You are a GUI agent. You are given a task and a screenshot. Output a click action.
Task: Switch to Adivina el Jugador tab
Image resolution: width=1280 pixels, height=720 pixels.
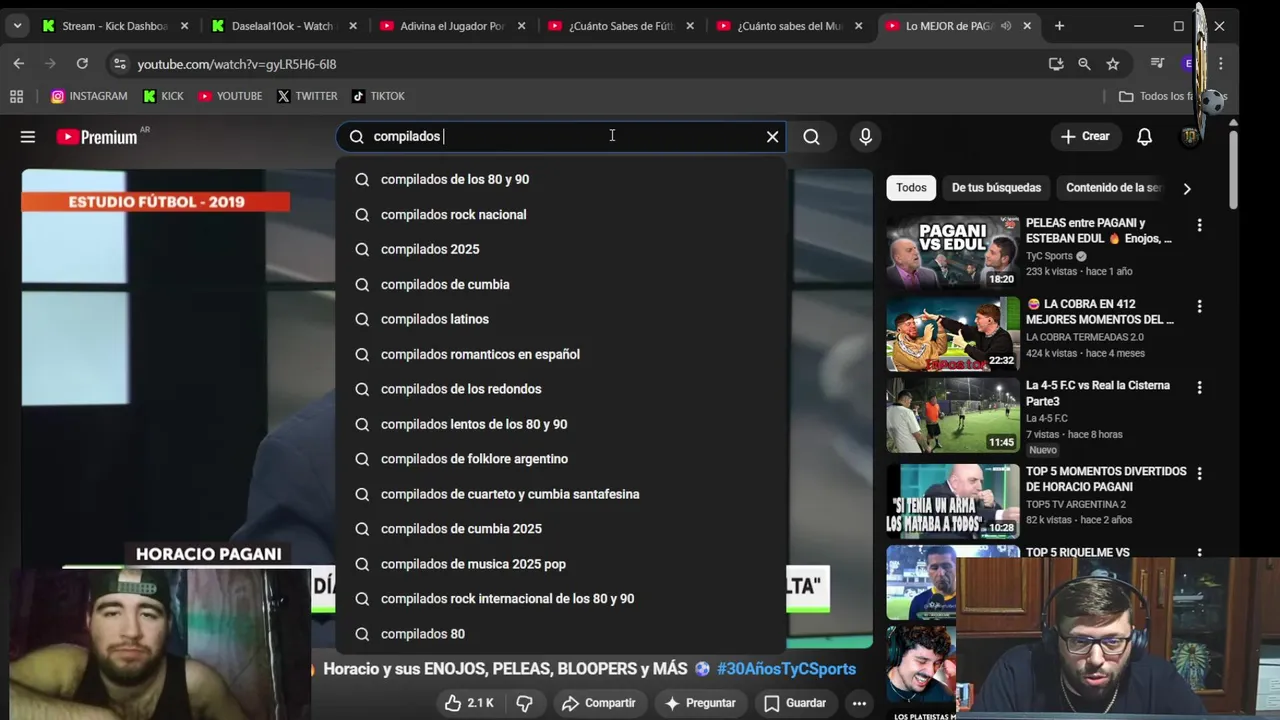(x=454, y=26)
